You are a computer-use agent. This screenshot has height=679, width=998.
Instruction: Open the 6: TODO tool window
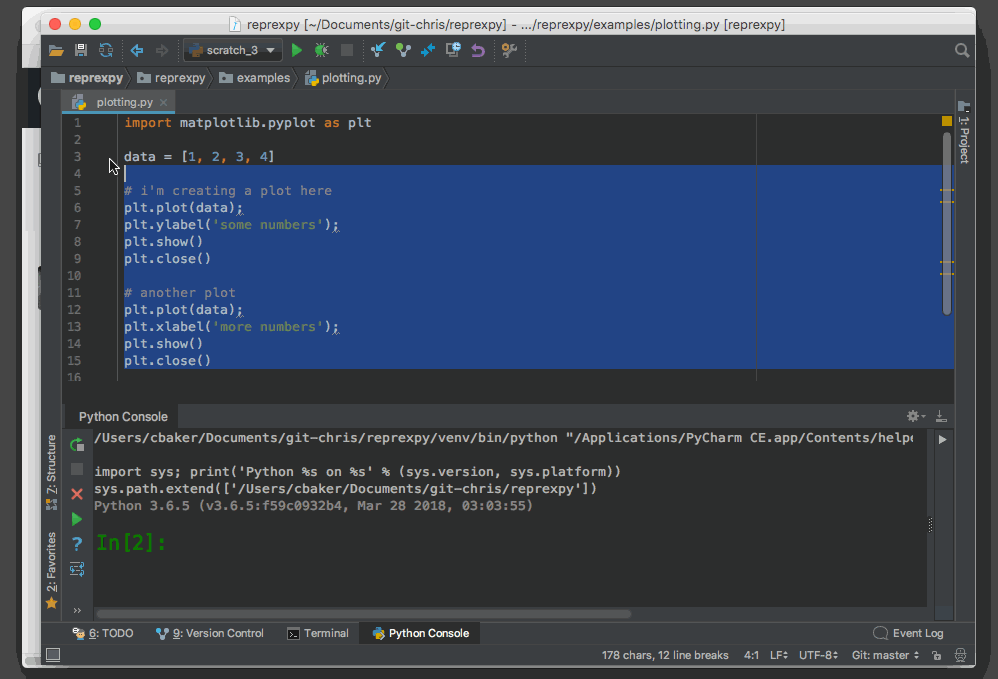[x=102, y=633]
